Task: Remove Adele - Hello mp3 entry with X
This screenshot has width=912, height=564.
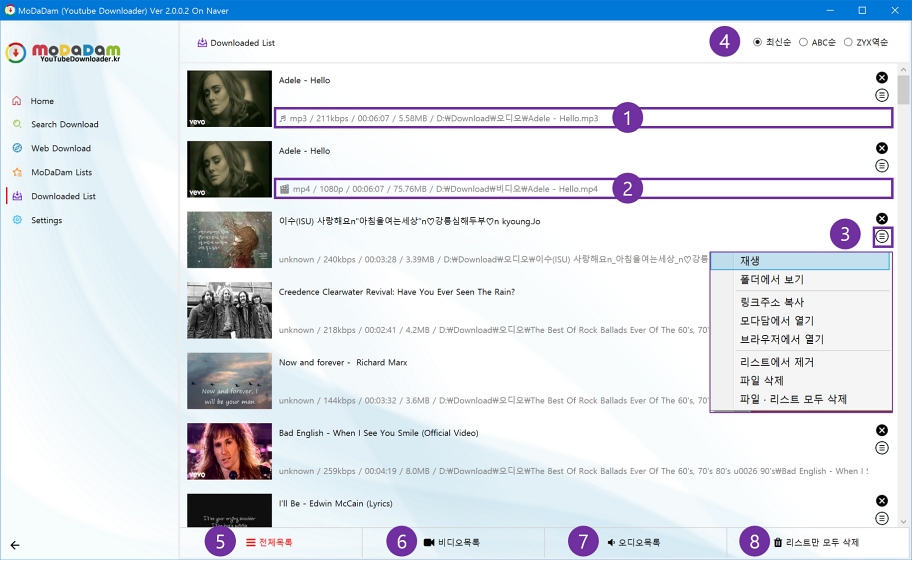Action: (882, 78)
